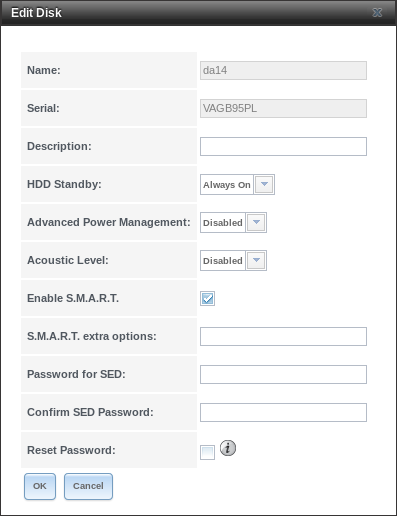Click the Enable S.M.A.R.T. label
397x516 pixels.
73,298
